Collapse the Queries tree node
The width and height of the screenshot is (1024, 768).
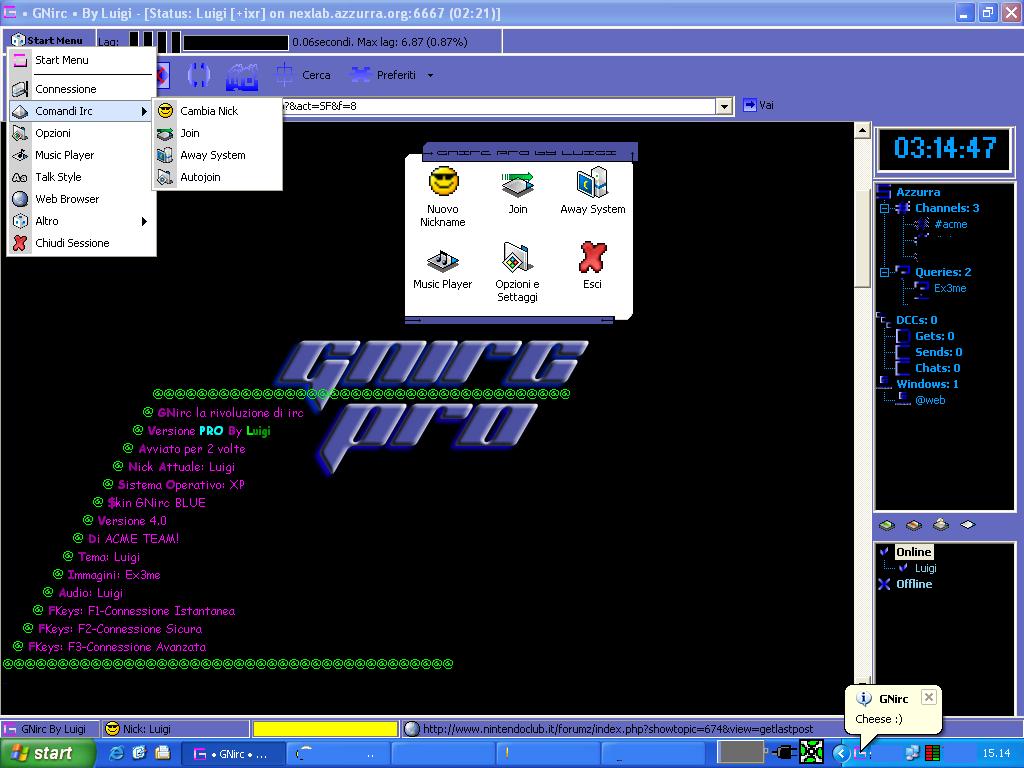[x=884, y=272]
